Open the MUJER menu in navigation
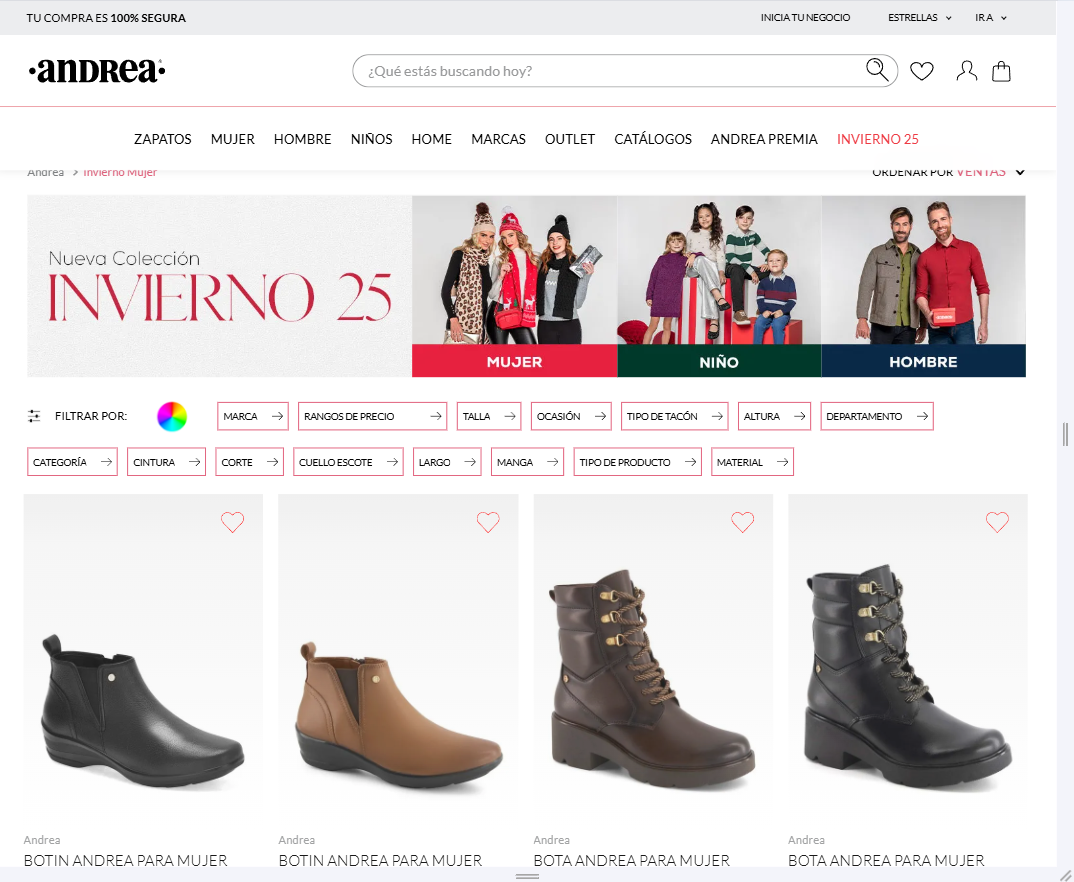This screenshot has width=1074, height=882. coord(232,139)
